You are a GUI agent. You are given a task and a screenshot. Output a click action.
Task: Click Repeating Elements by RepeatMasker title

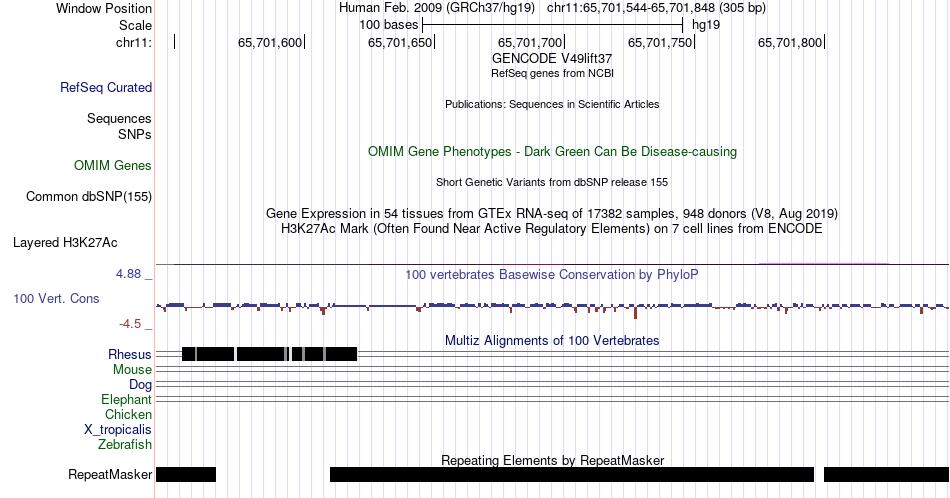552,460
